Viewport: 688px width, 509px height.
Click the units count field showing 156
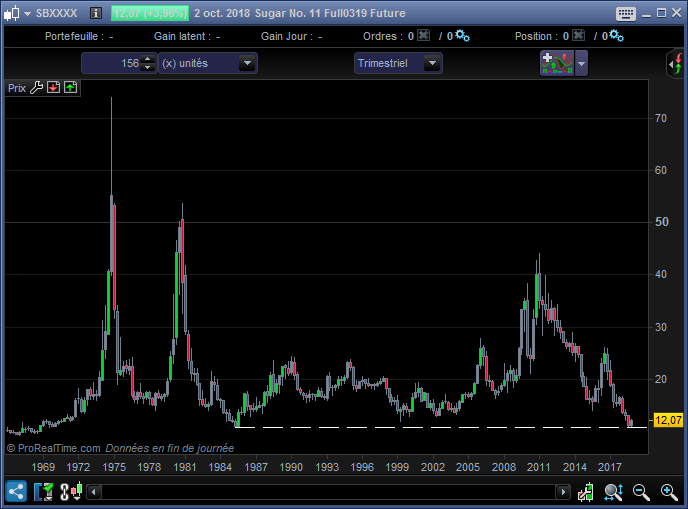(112, 63)
